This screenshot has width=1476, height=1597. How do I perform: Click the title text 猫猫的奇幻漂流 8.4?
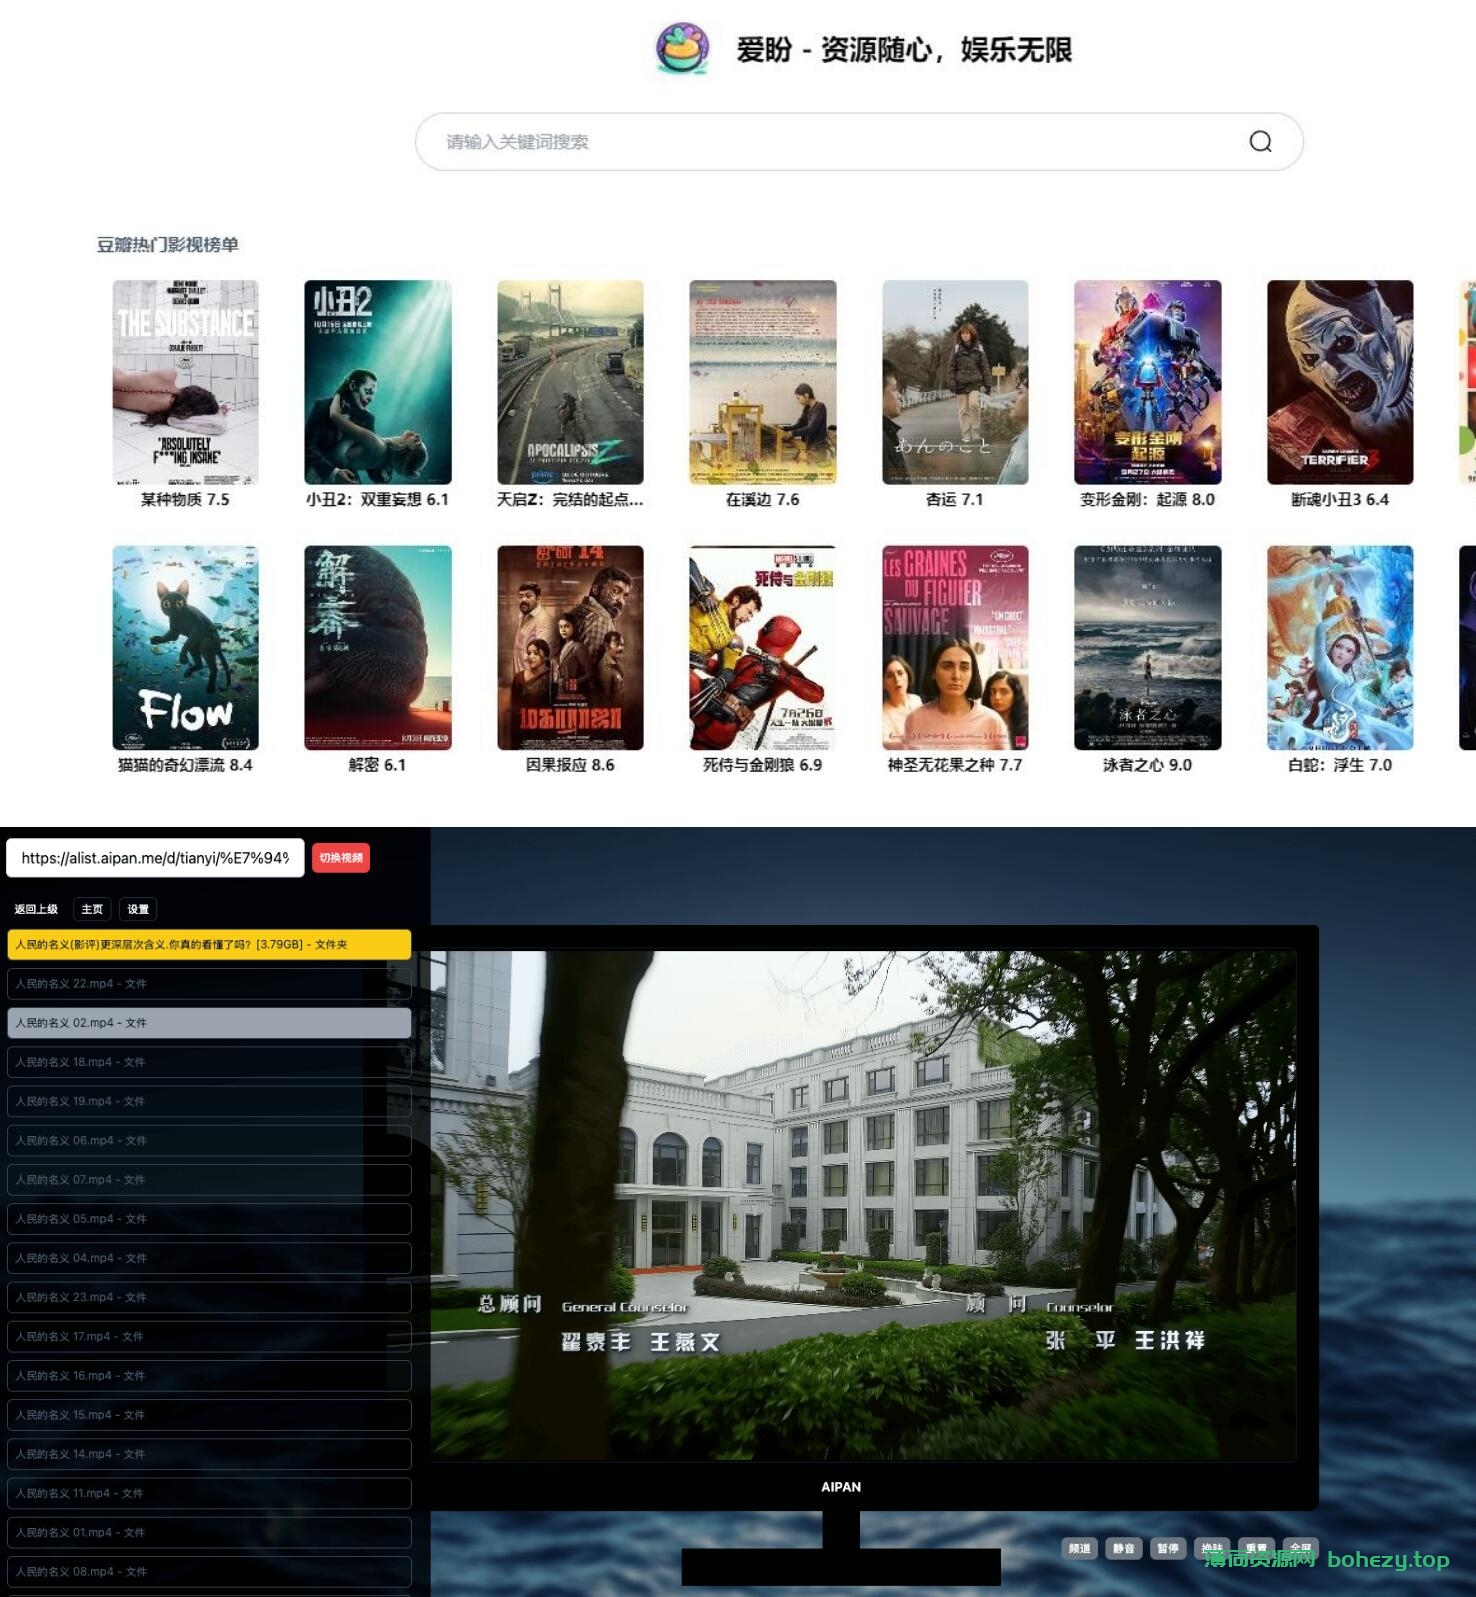[185, 764]
